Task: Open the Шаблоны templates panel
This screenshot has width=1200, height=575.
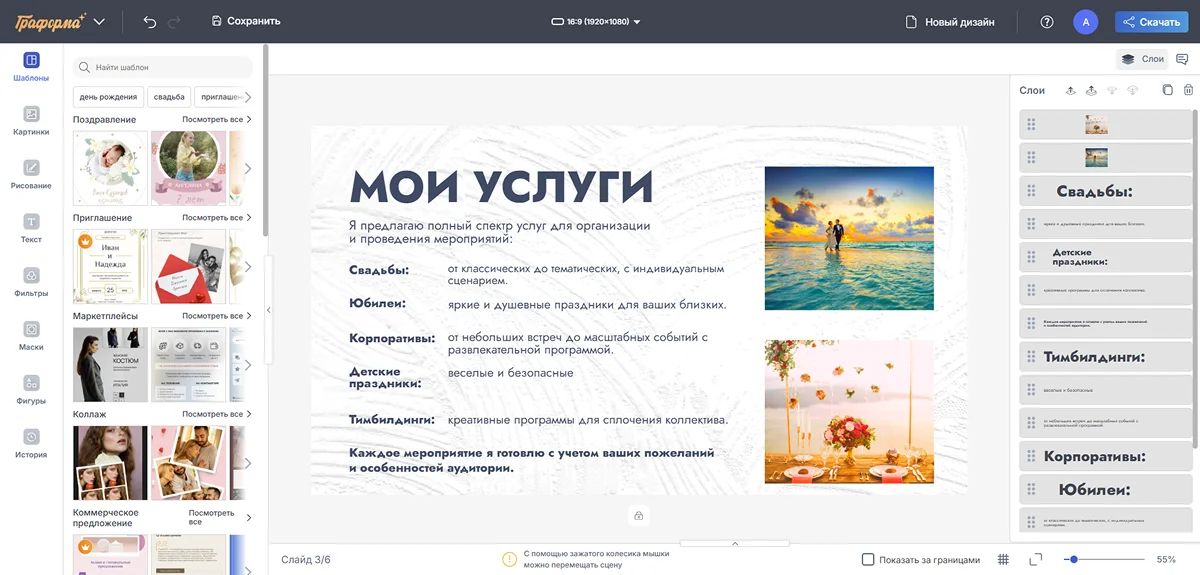Action: click(x=31, y=67)
